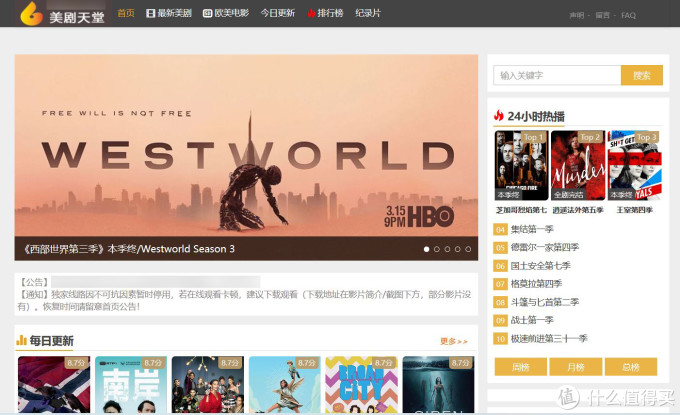Viewport: 680px width, 415px height.
Task: Open the 留言 link
Action: click(602, 16)
